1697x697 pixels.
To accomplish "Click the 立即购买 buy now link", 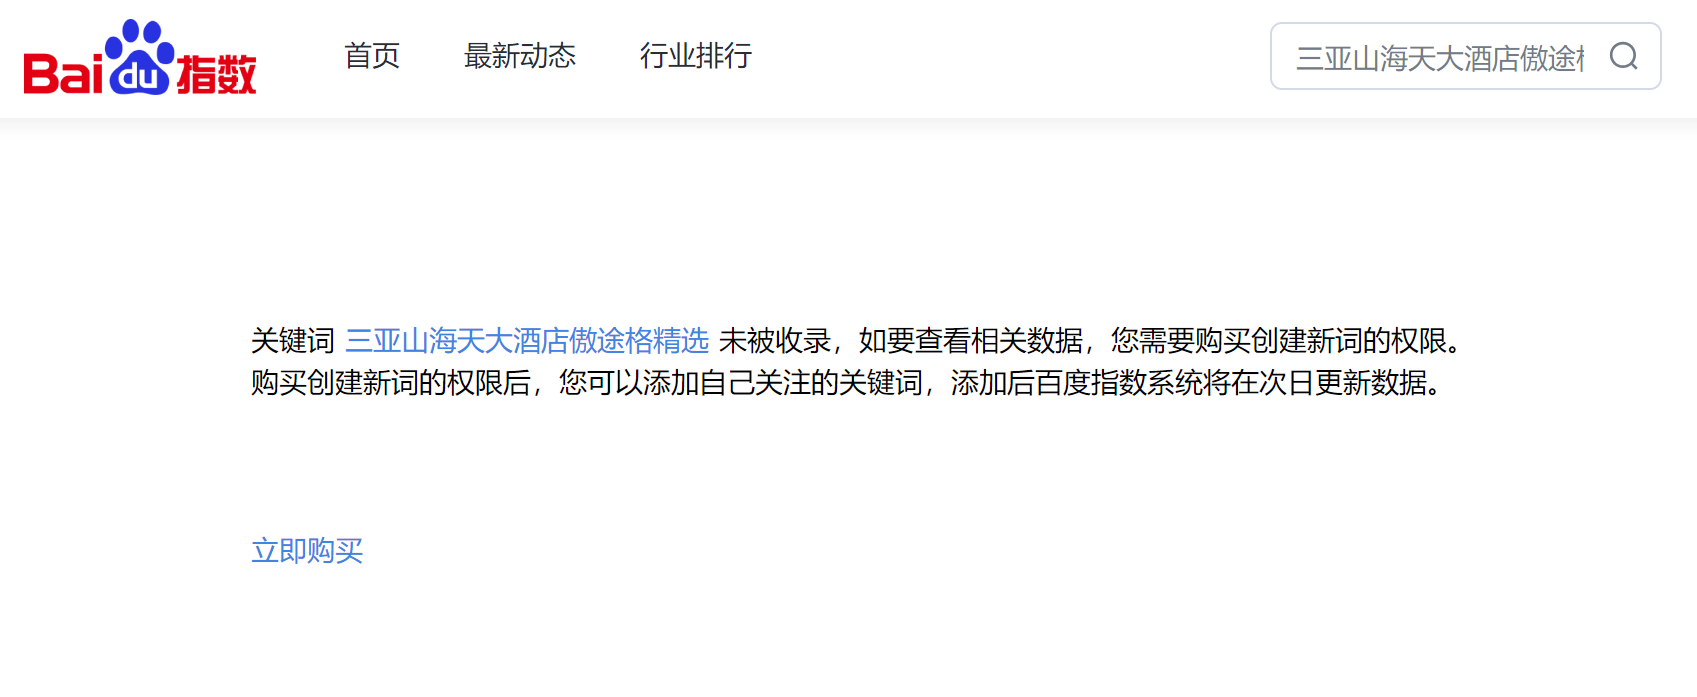I will (x=307, y=551).
